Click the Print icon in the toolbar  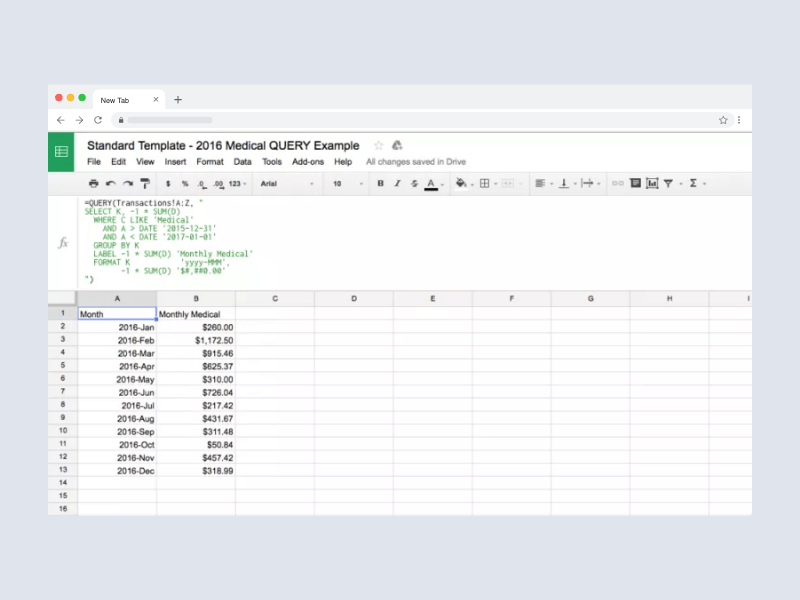[x=93, y=183]
